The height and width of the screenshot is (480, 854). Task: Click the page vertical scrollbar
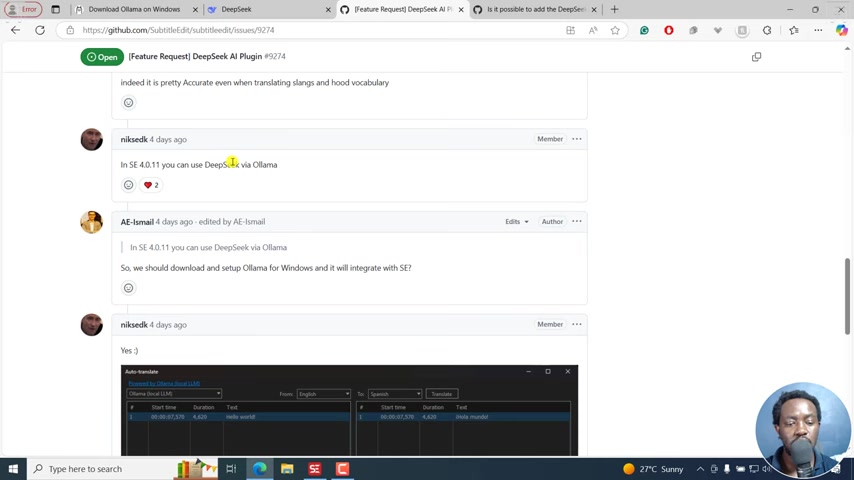pyautogui.click(x=847, y=296)
